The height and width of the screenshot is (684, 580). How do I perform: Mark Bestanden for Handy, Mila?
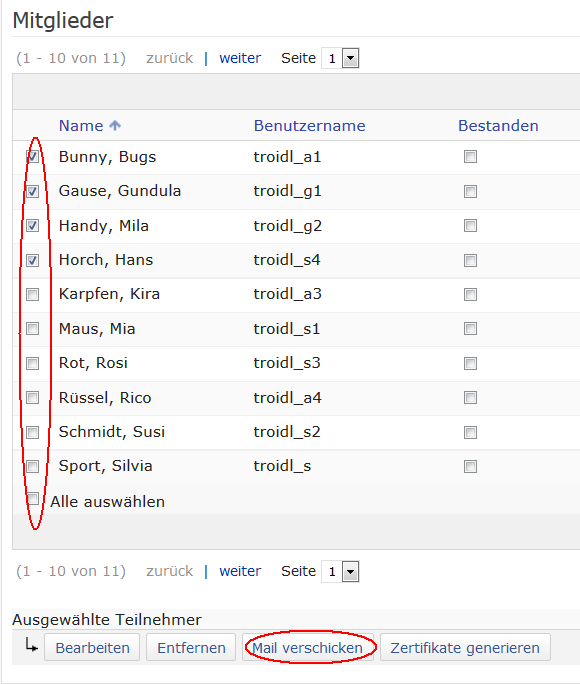click(x=470, y=226)
